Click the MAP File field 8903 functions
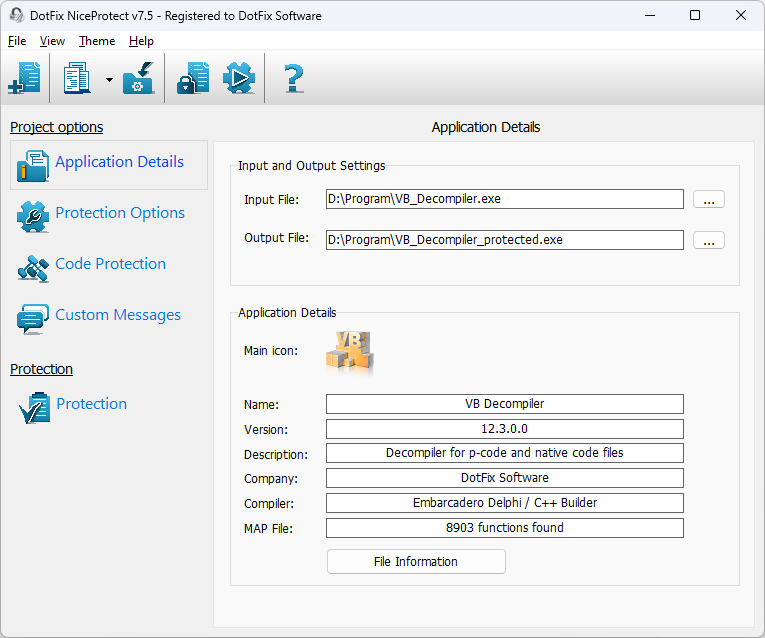Viewport: 765px width, 638px height. (x=504, y=528)
